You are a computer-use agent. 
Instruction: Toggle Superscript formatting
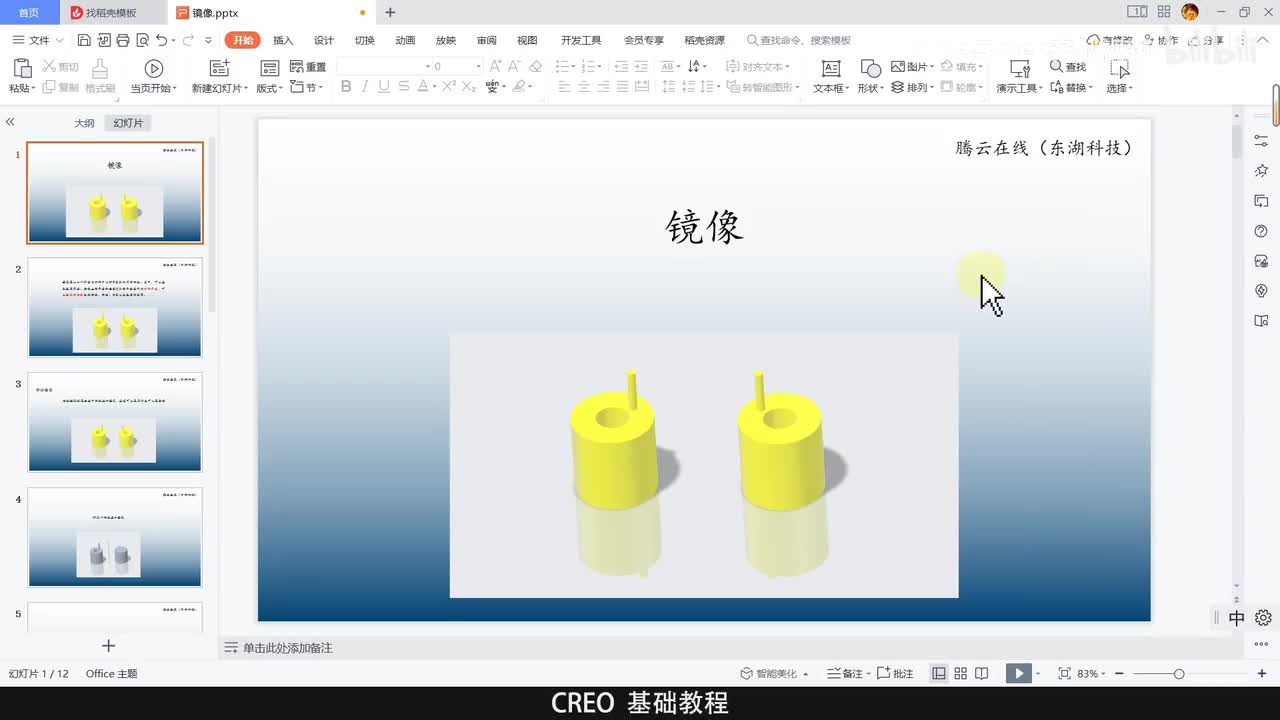449,87
